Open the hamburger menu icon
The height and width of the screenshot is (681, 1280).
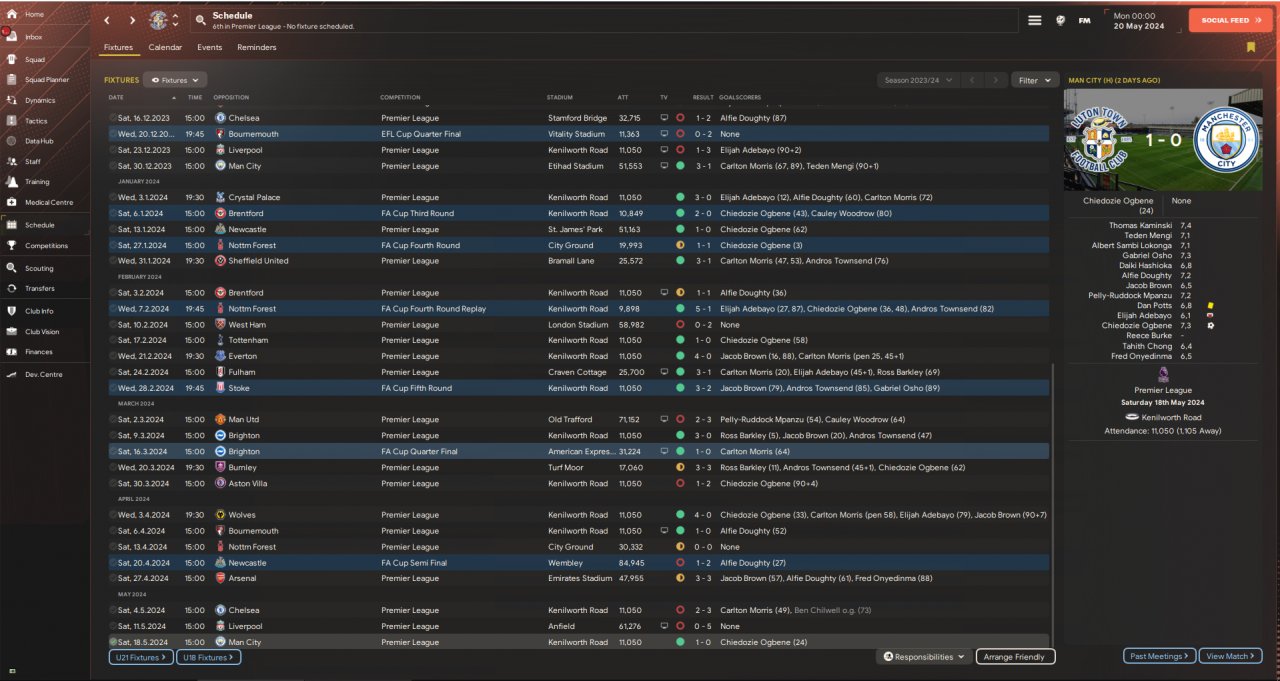[1035, 20]
